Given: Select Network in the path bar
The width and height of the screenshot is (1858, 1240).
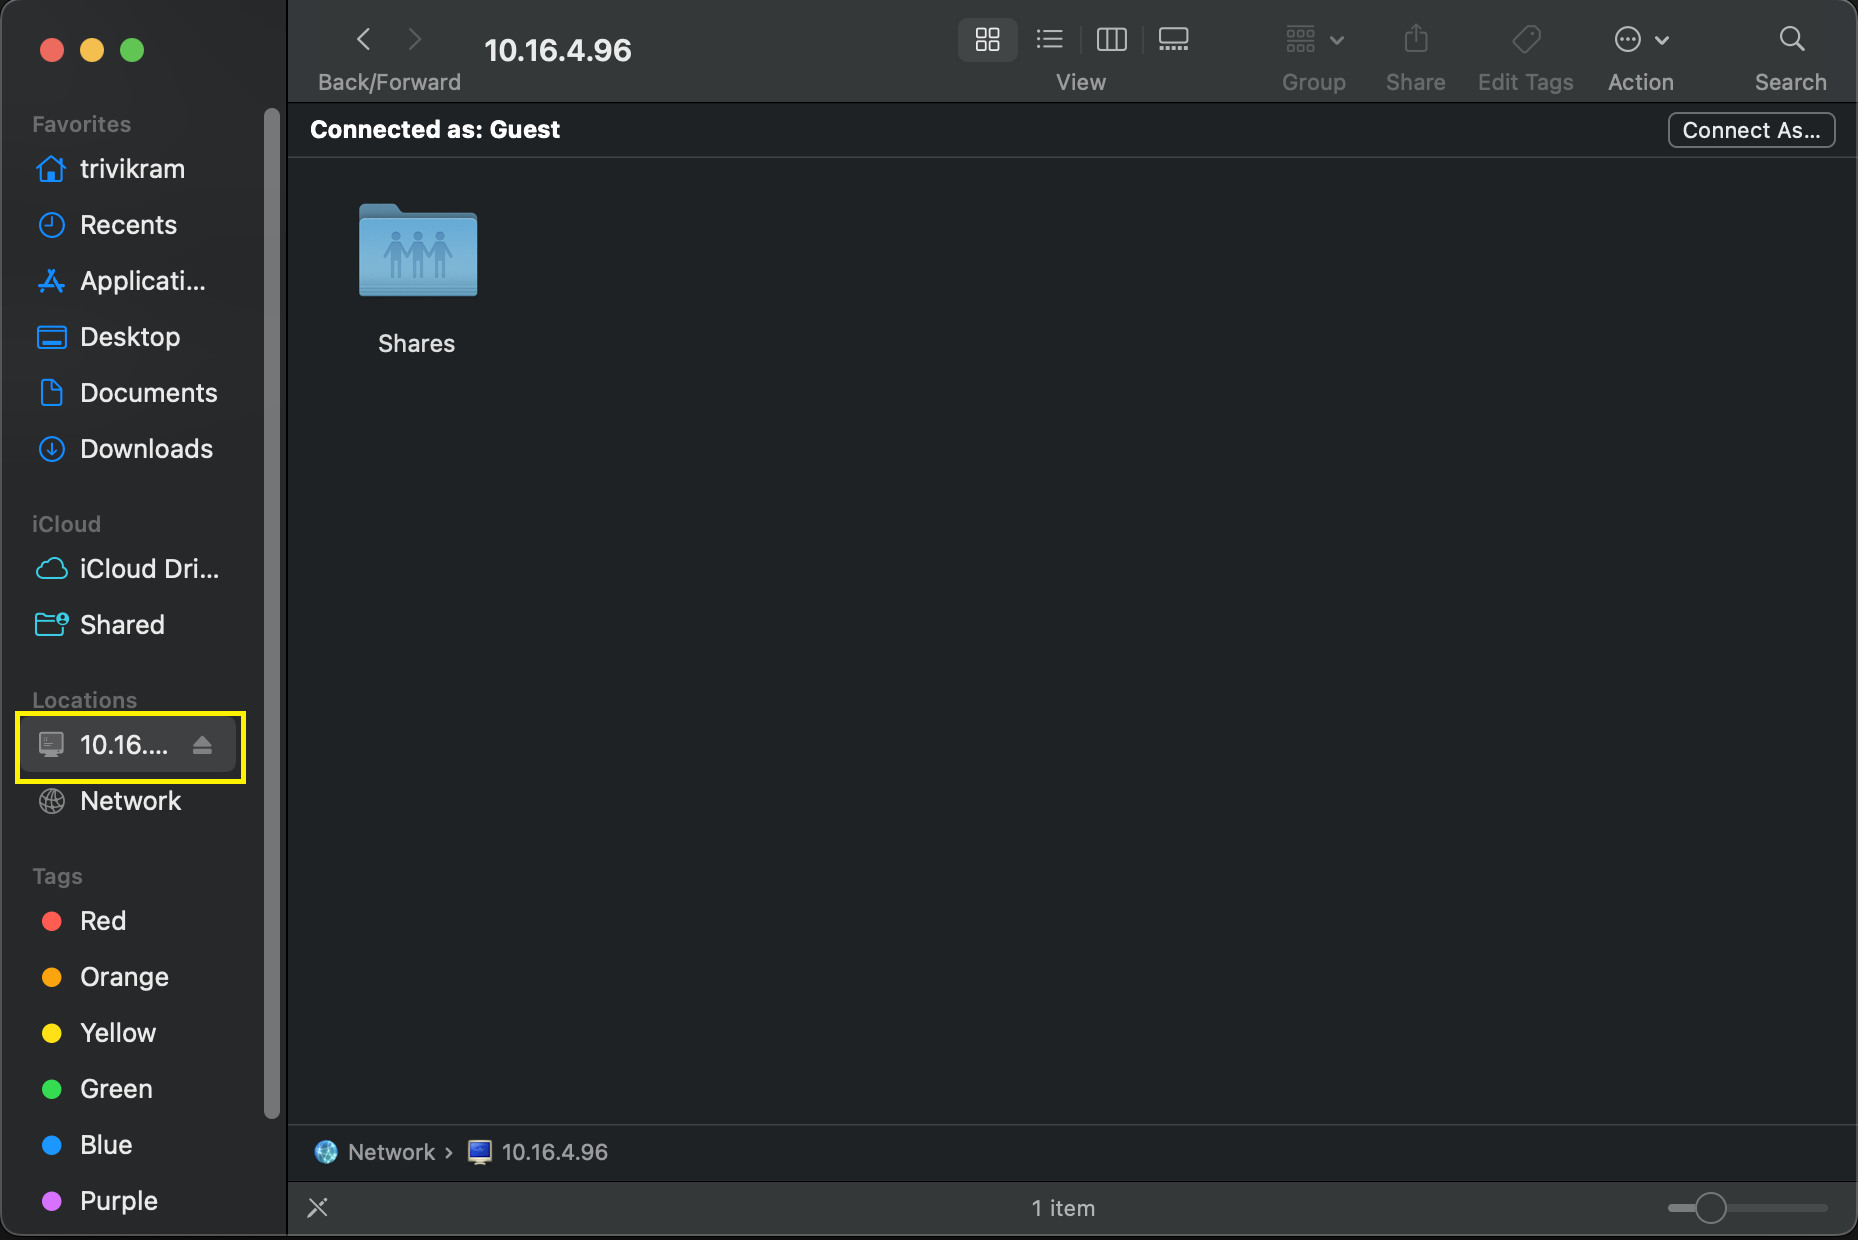Looking at the screenshot, I should [390, 1152].
